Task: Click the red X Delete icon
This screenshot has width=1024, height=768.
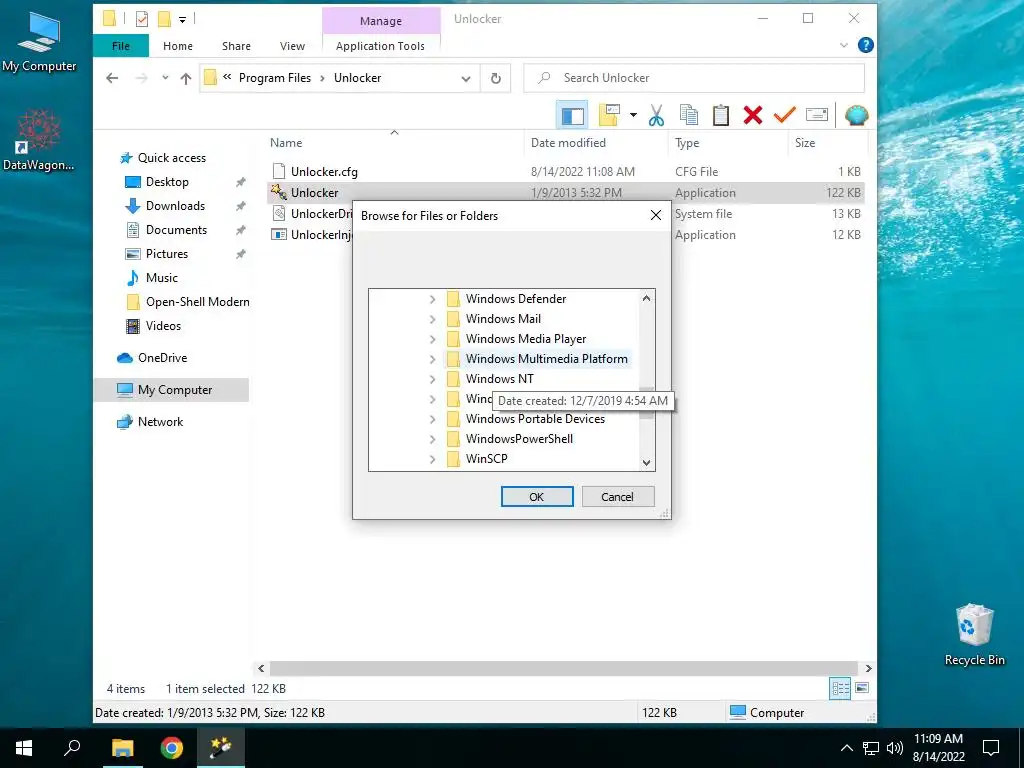Action: tap(752, 116)
